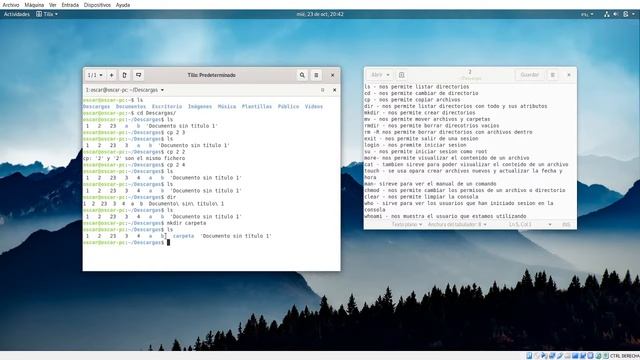Image resolution: width=640 pixels, height=360 pixels.
Task: Close the text editor window
Action: point(569,75)
